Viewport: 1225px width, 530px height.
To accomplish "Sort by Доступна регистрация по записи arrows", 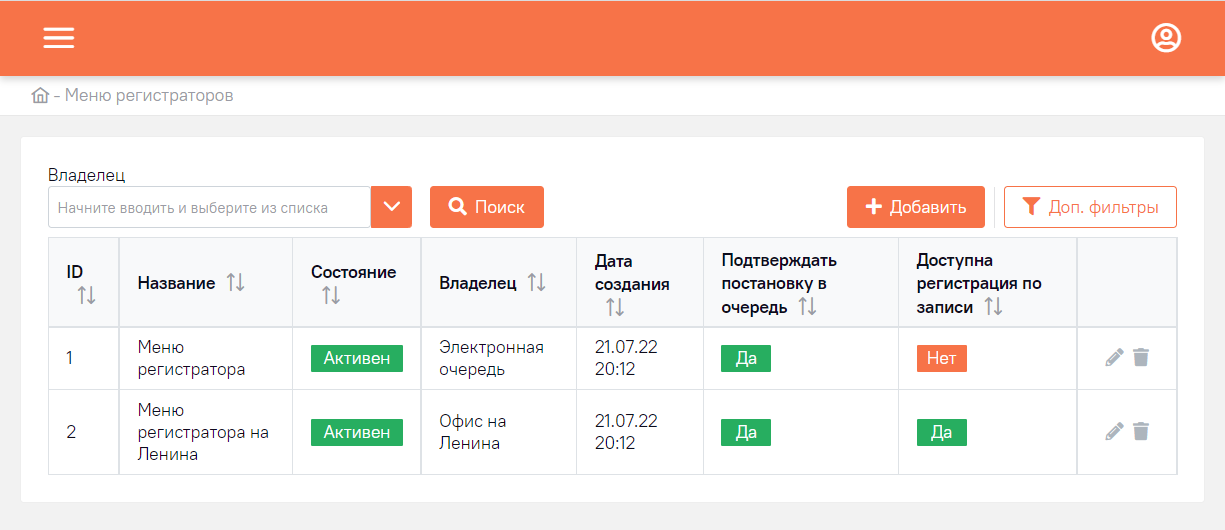I will point(993,307).
